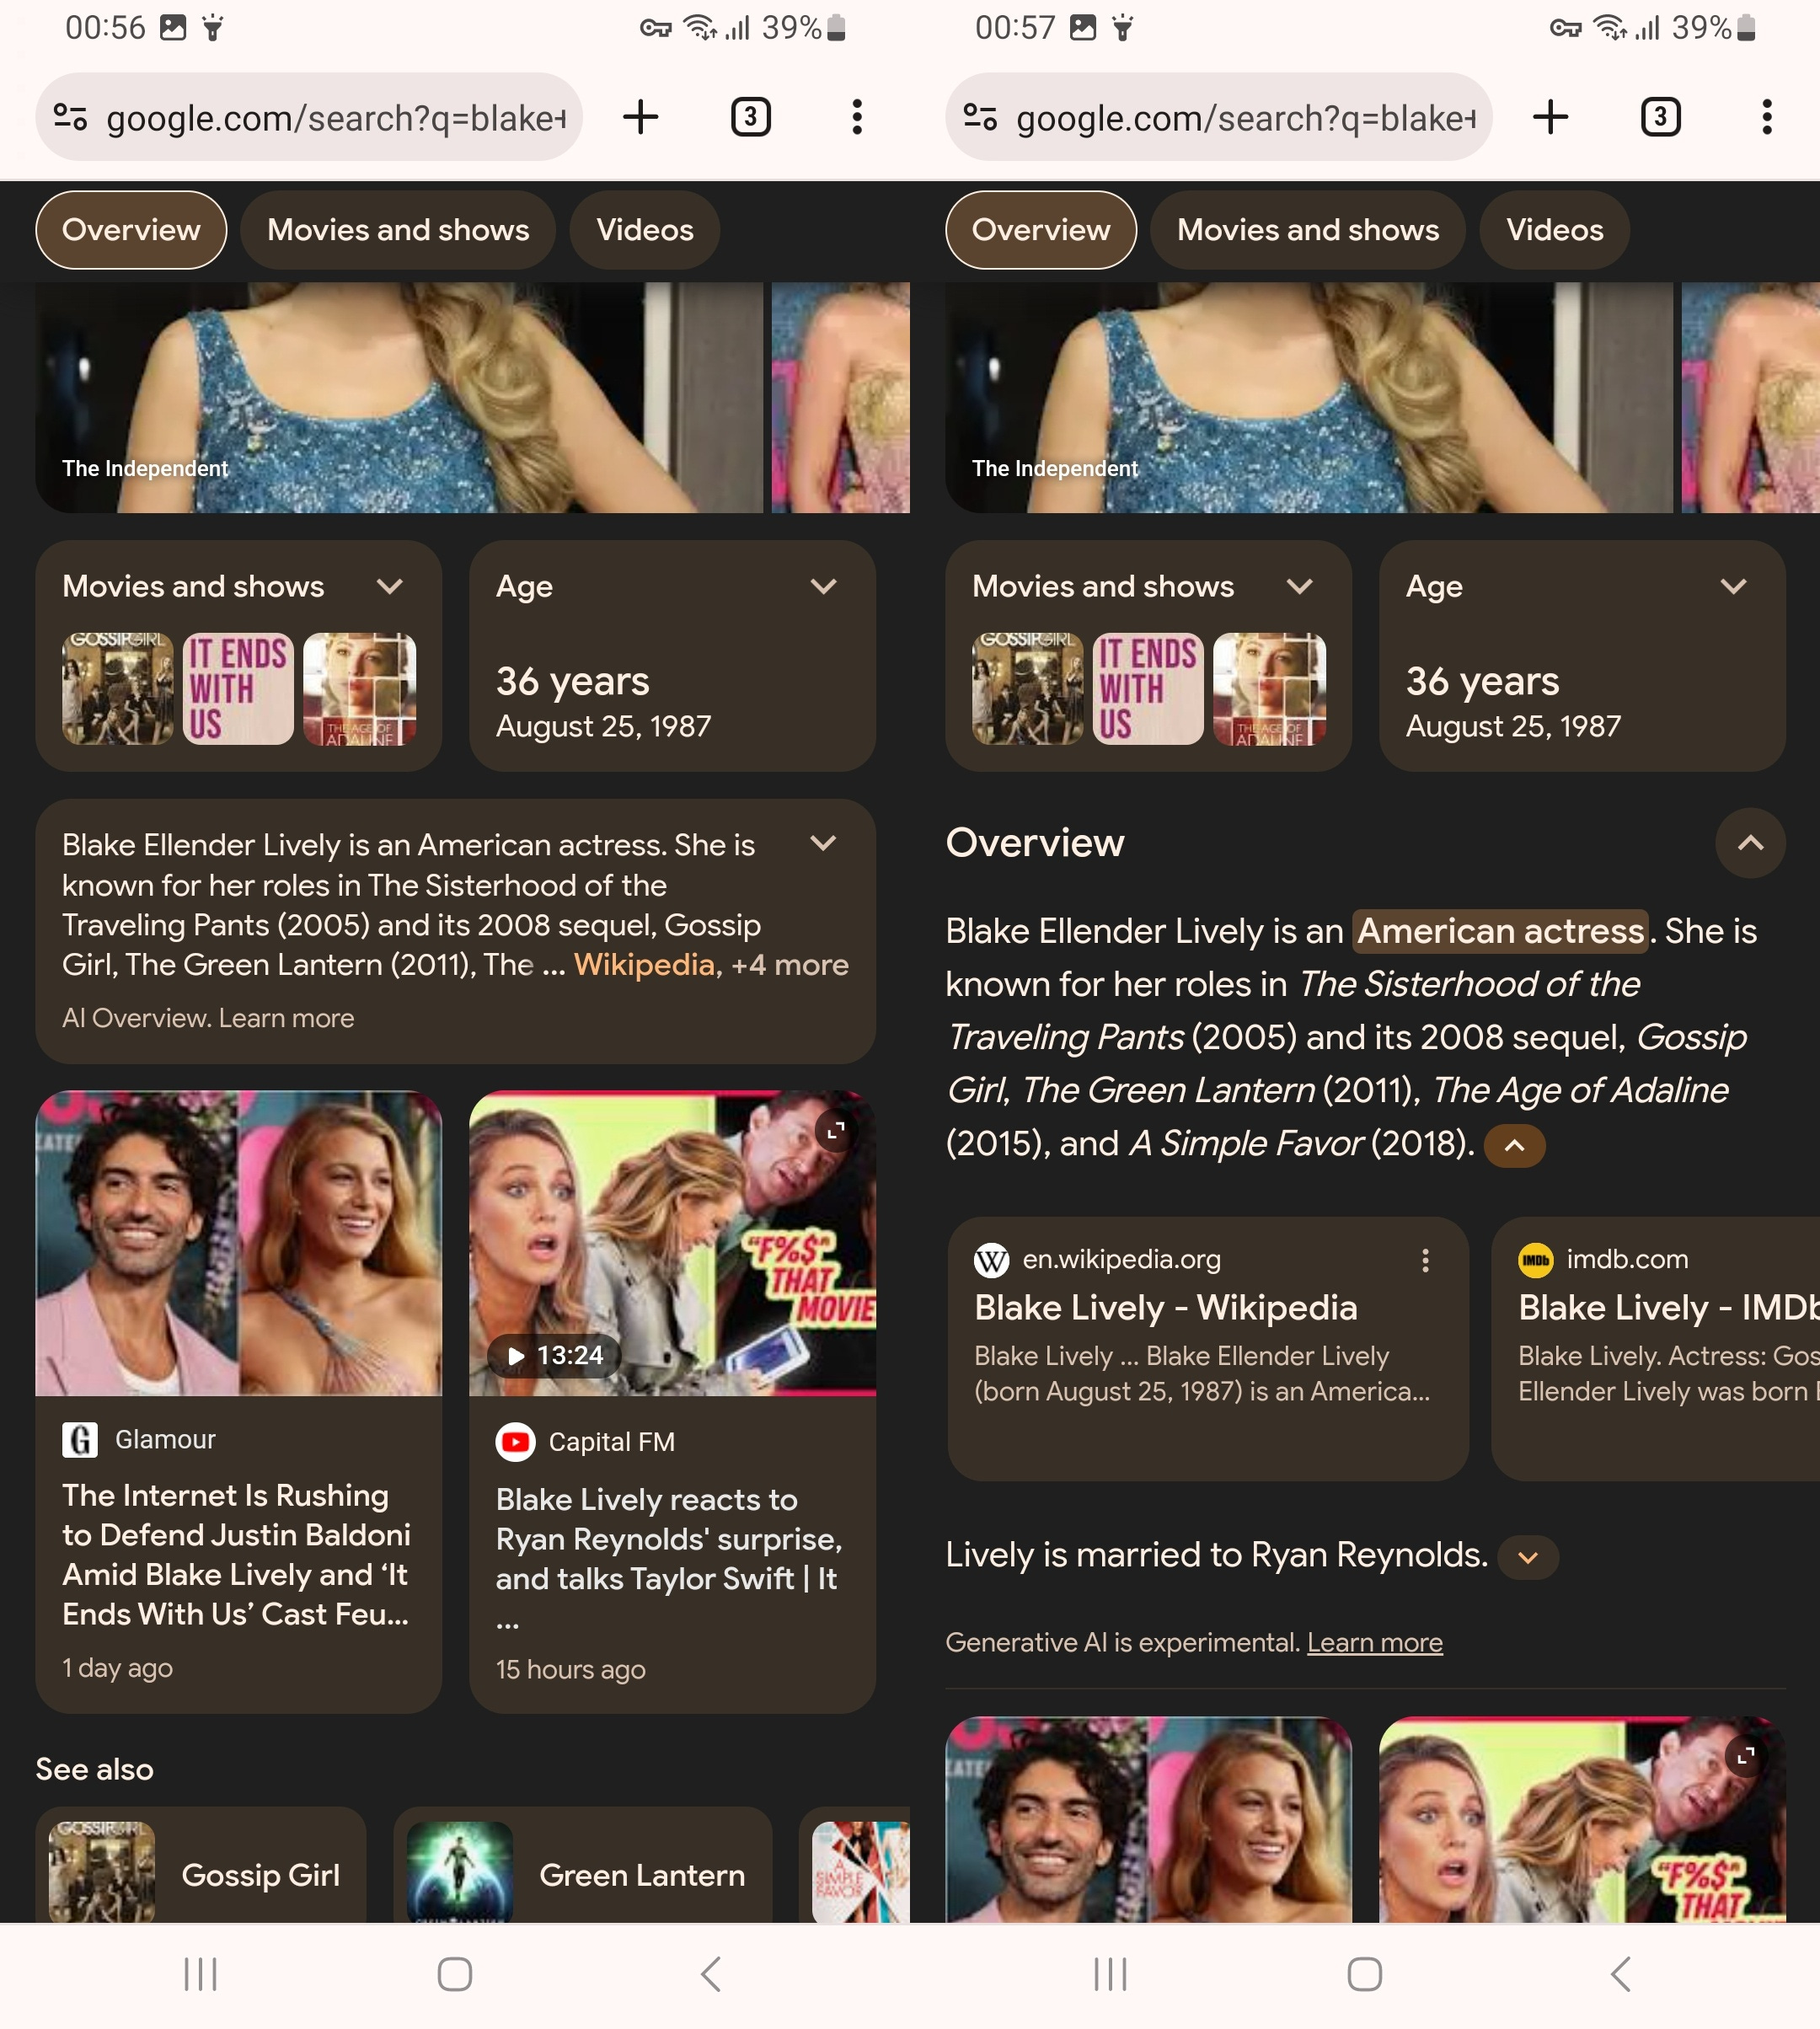This screenshot has height=2029, width=1820.
Task: Tap left URL address bar
Action: pos(309,117)
